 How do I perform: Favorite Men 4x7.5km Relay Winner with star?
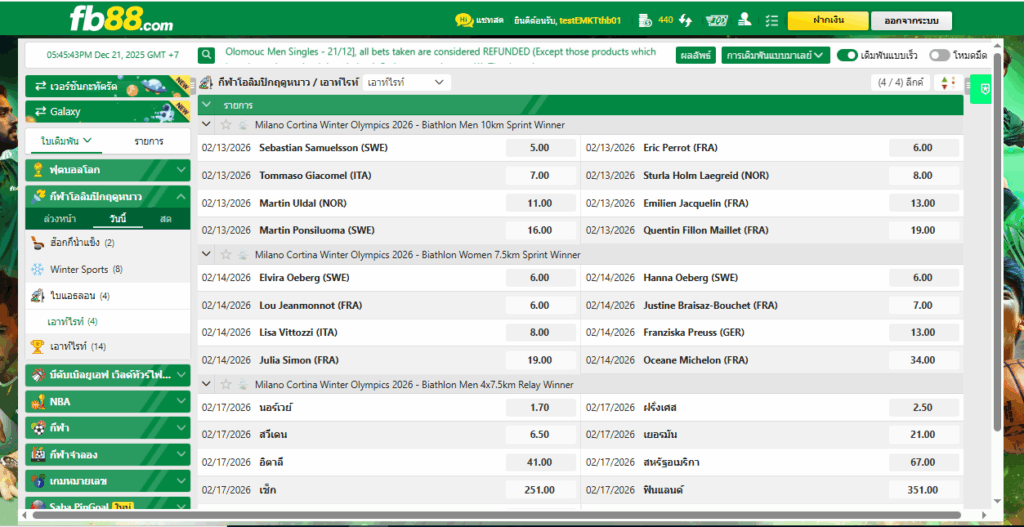point(226,385)
